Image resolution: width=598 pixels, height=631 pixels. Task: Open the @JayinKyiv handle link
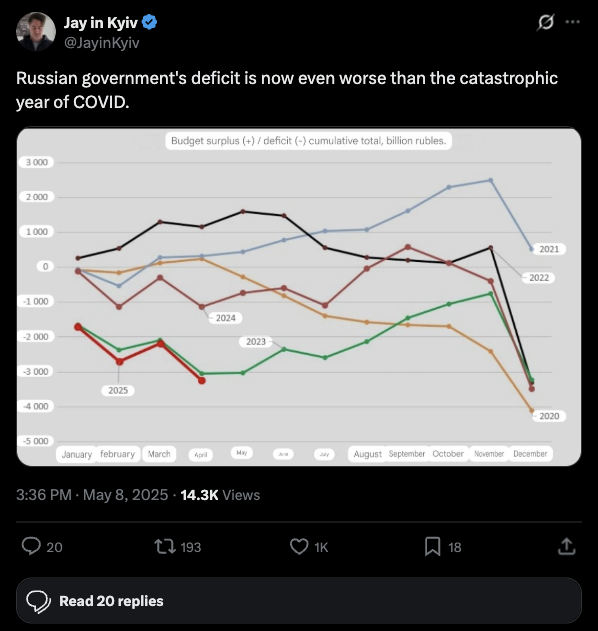(102, 43)
